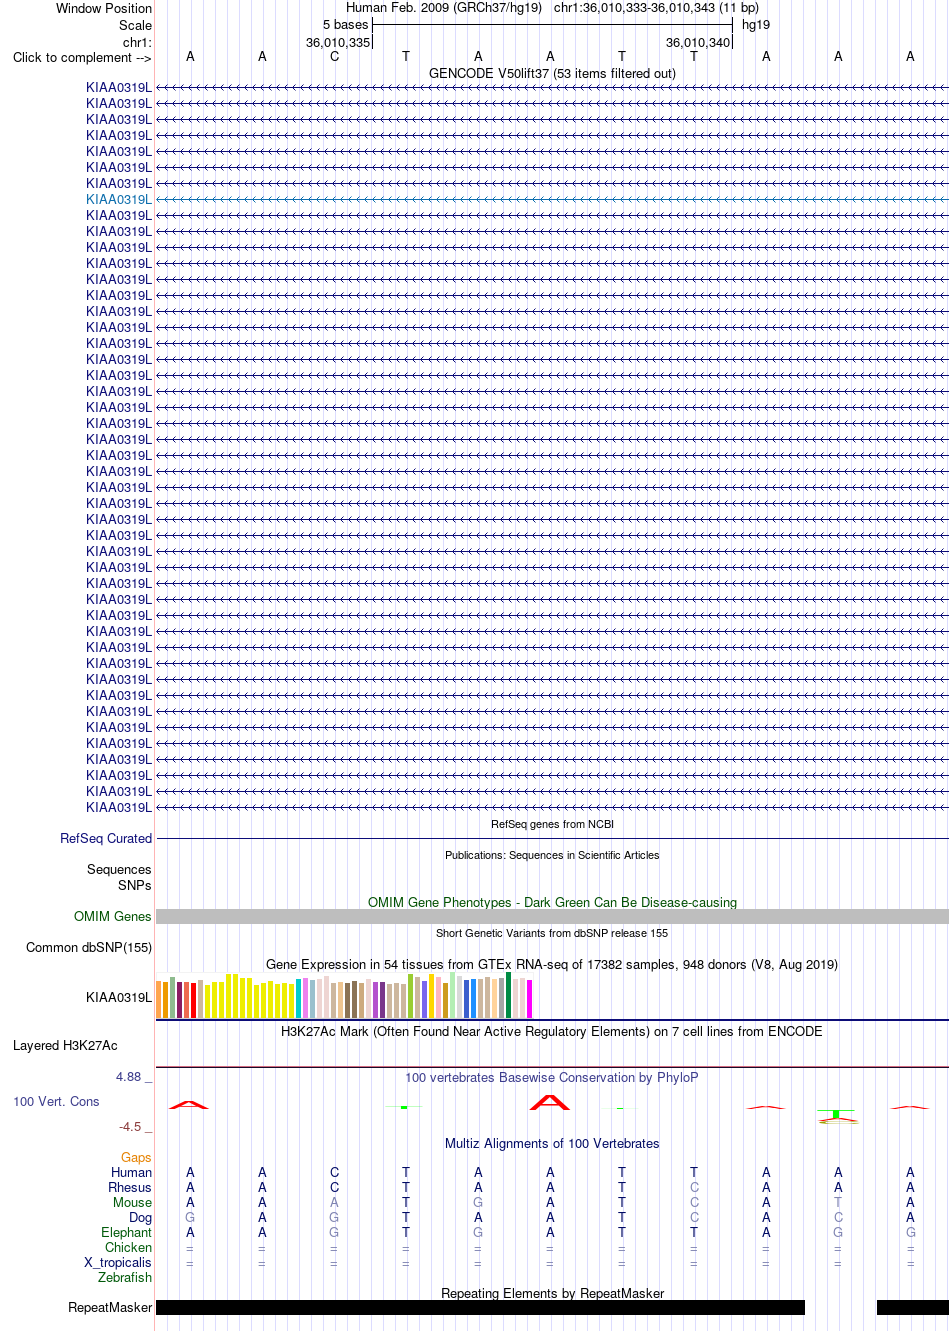Click the gray OMIM Genes item bar
The image size is (950, 1331).
click(552, 916)
